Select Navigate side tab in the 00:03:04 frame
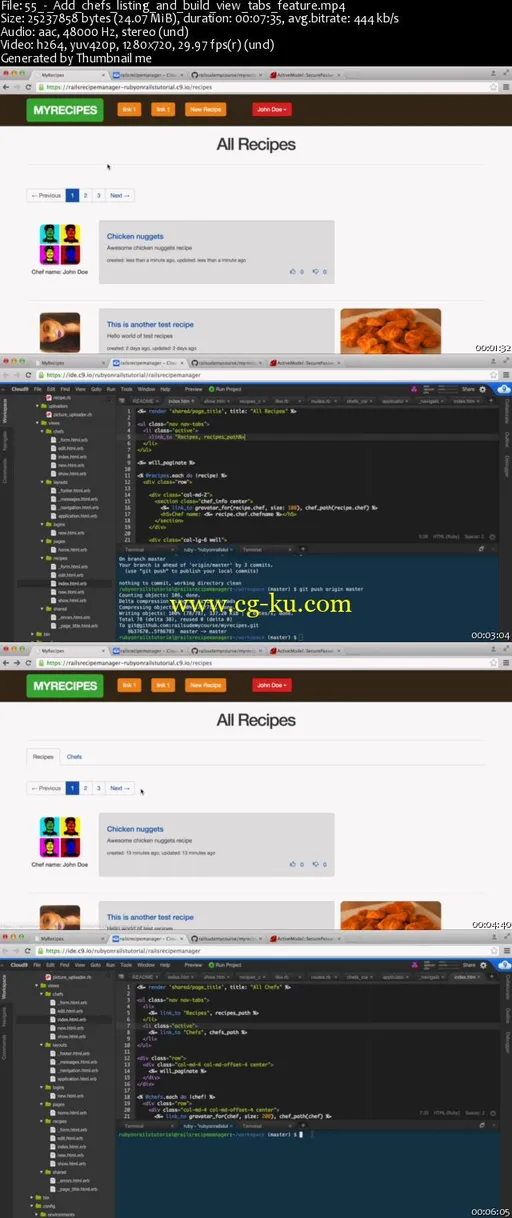512x1218 pixels. pyautogui.click(x=4, y=441)
